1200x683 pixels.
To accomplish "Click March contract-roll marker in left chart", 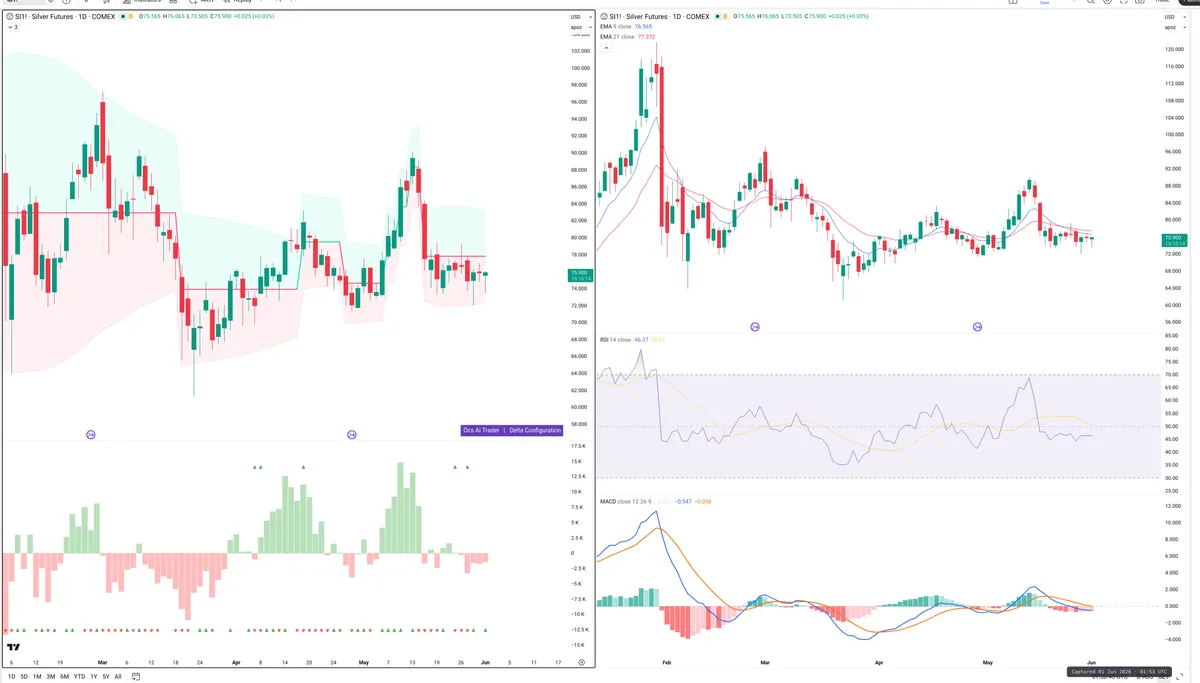I will point(90,434).
